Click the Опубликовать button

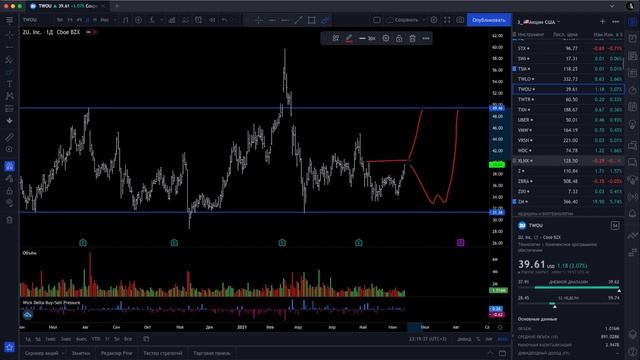[489, 20]
